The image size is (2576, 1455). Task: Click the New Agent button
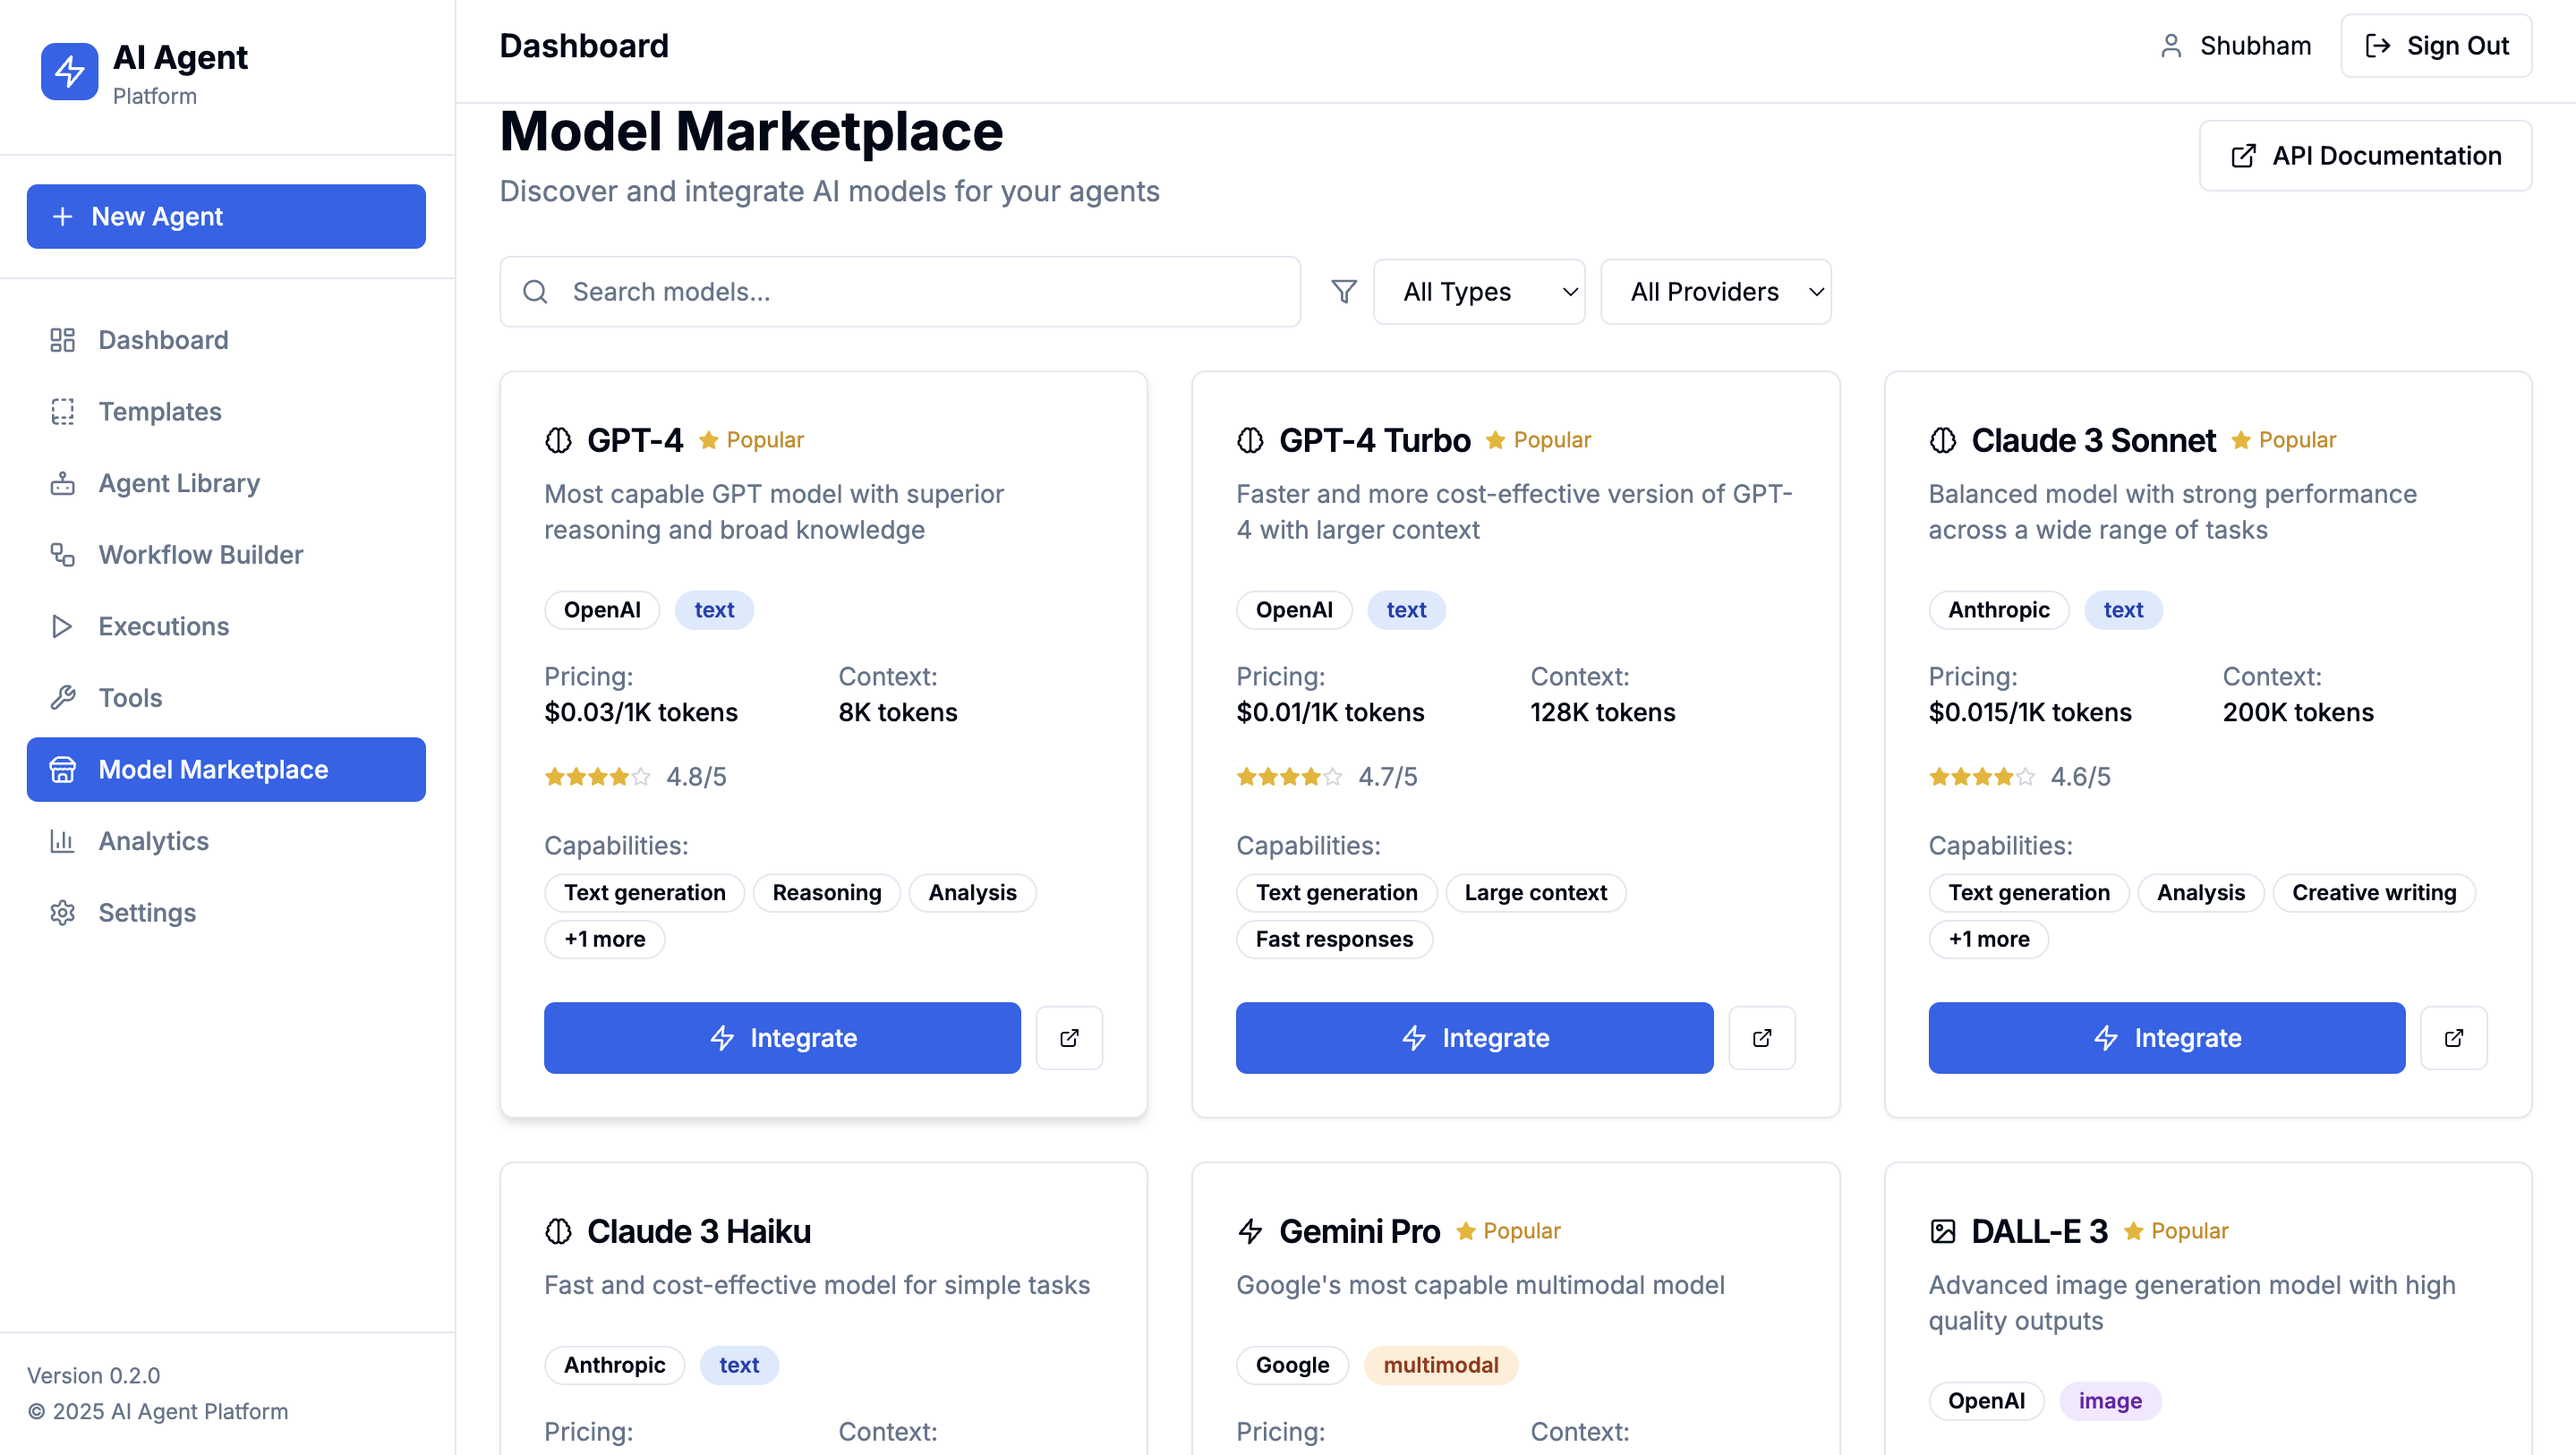226,216
